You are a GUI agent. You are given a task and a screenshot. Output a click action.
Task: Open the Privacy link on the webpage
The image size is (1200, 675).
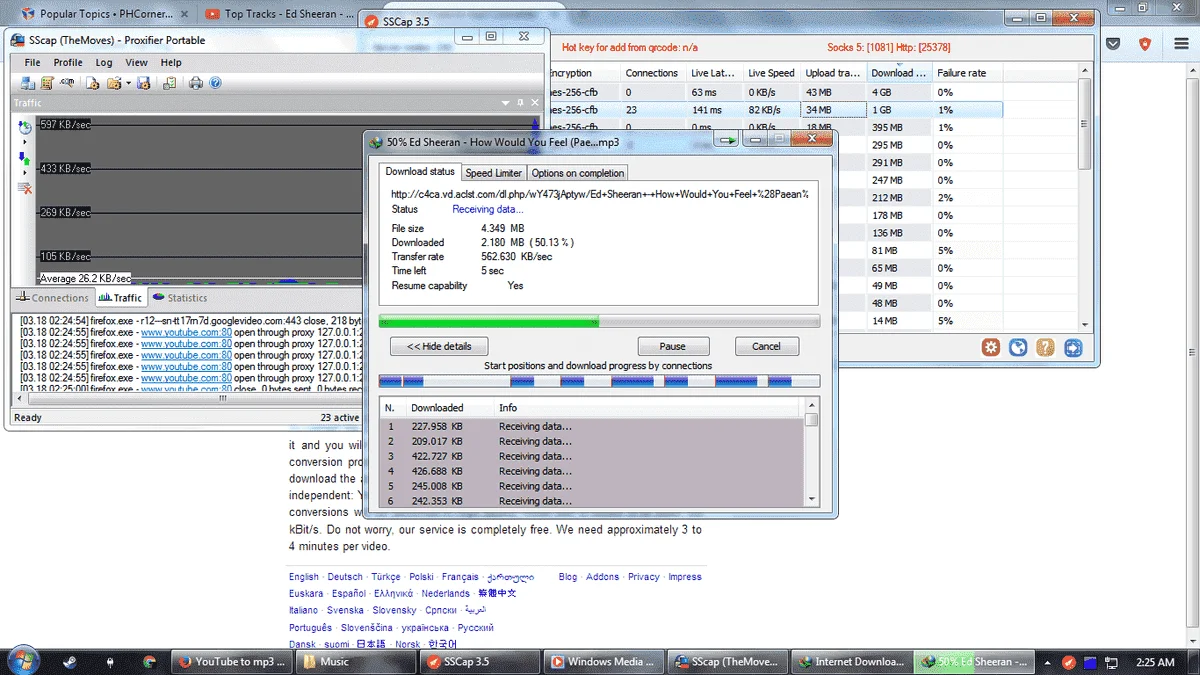644,577
